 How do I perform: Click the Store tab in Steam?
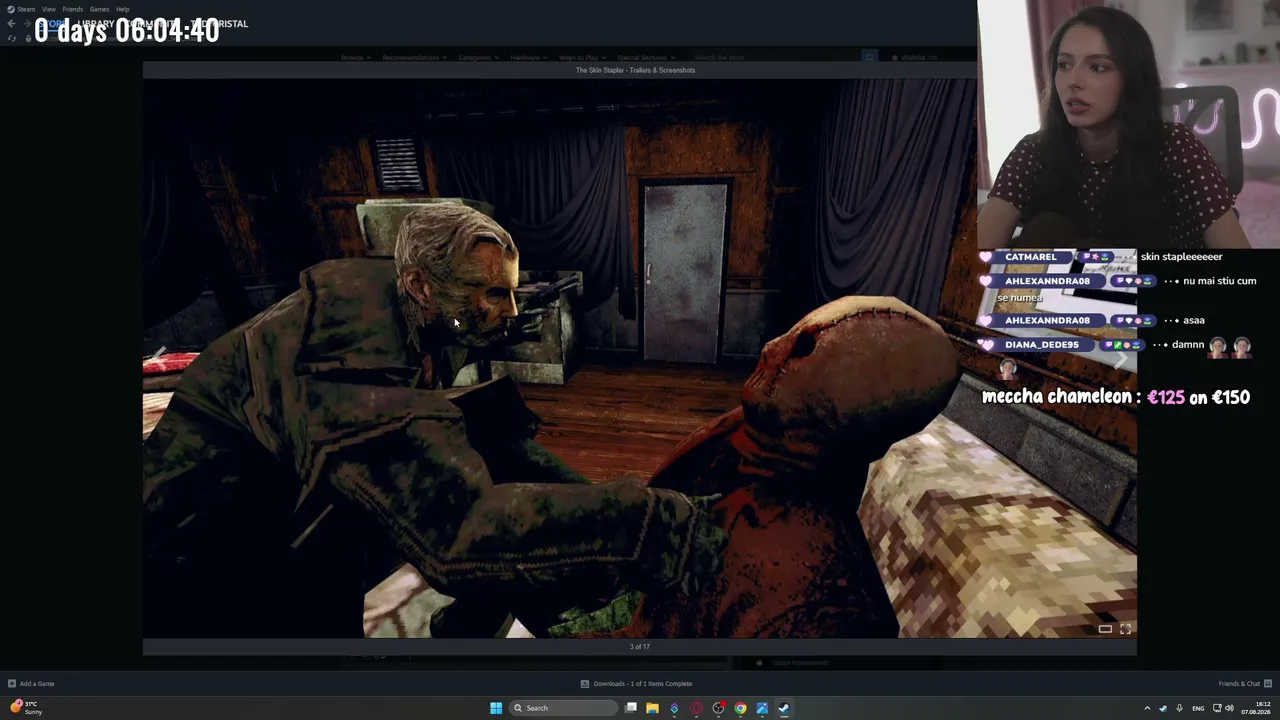pos(50,24)
